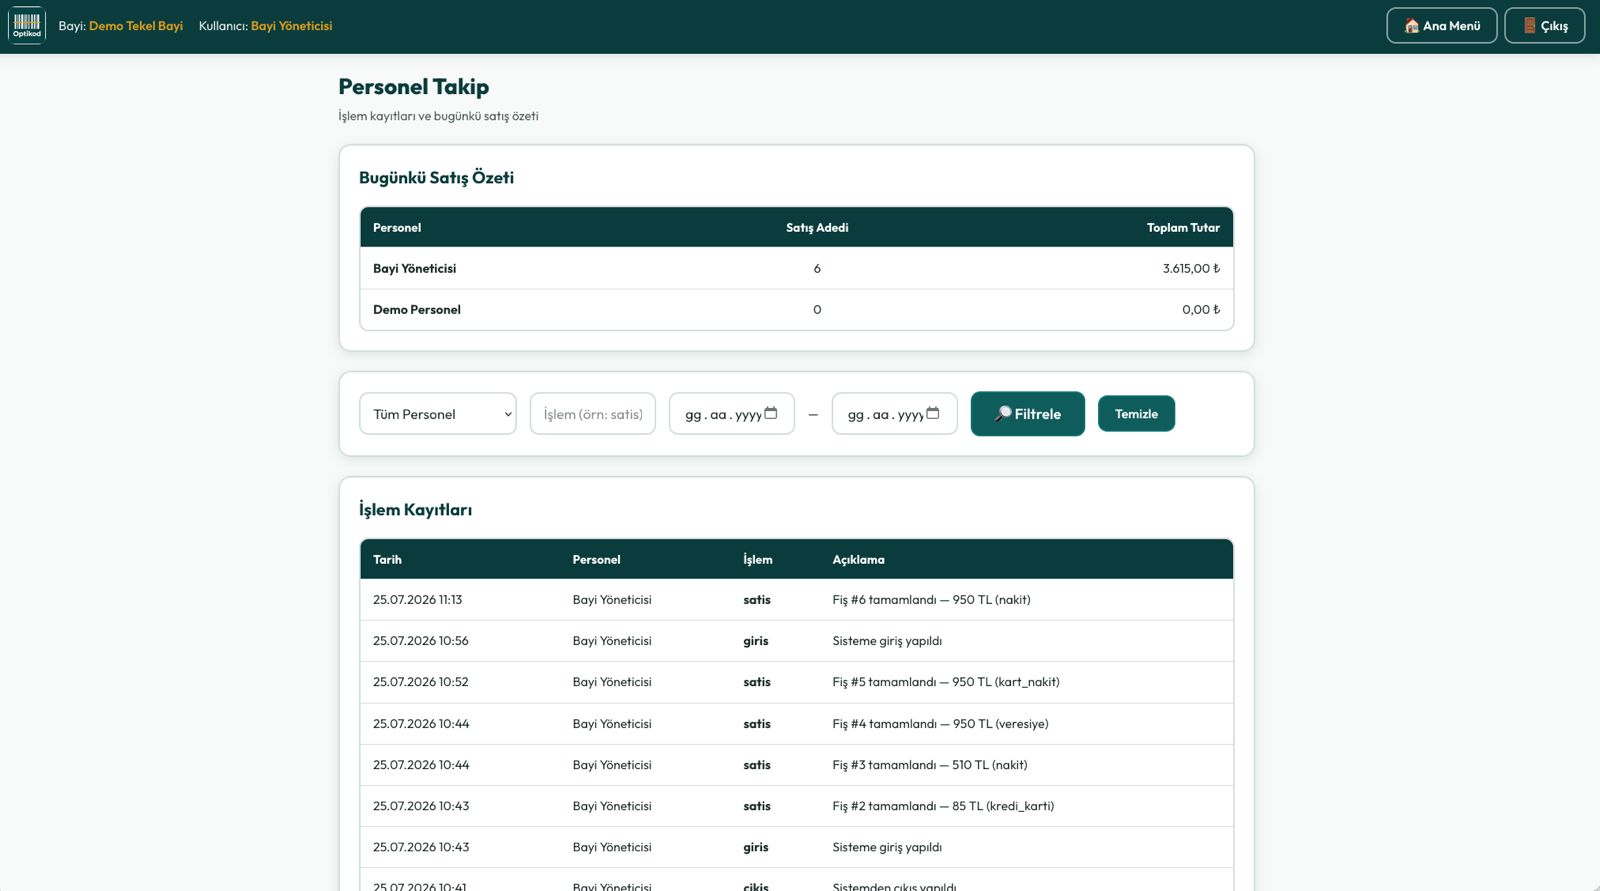Image resolution: width=1600 pixels, height=891 pixels.
Task: Select Bayi Yöneticisi row in sales summary
Action: 797,268
